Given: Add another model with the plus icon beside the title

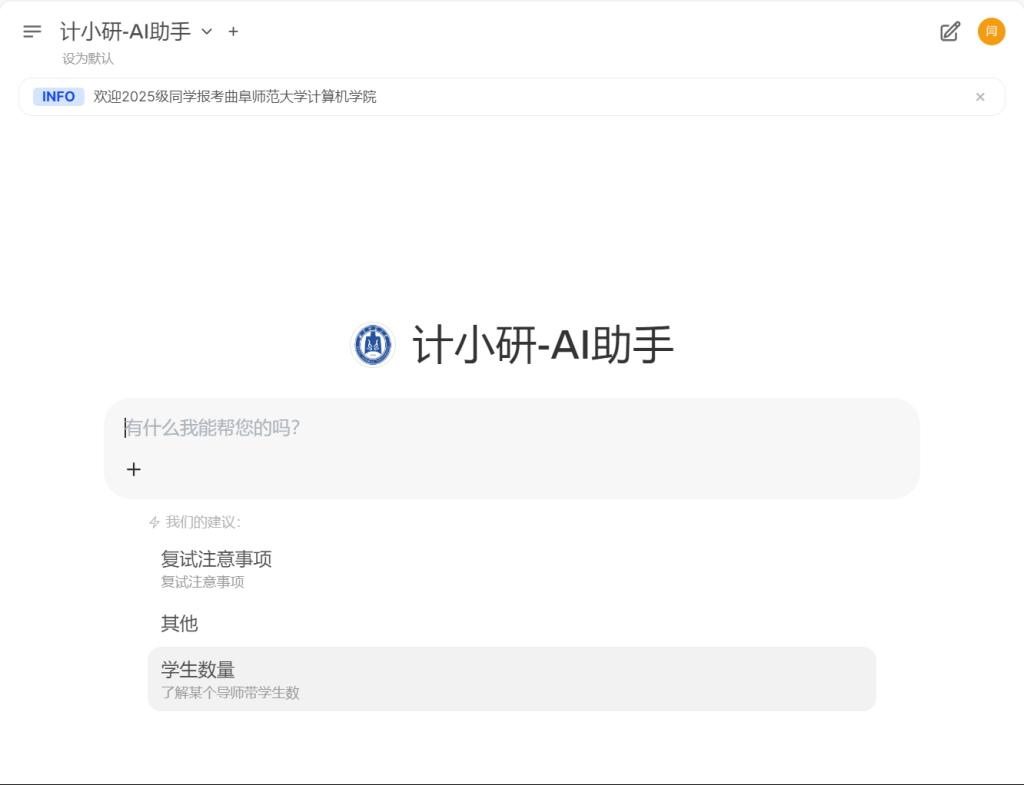Looking at the screenshot, I should click(233, 31).
